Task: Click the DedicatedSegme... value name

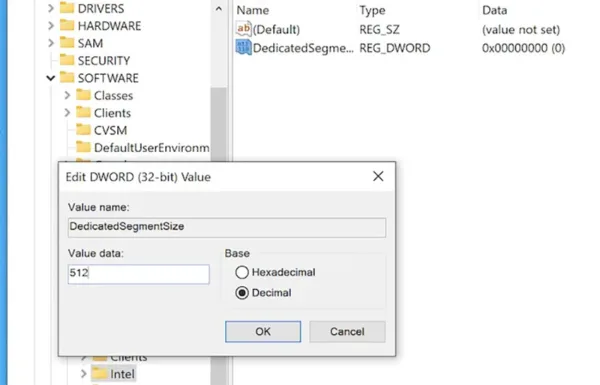Action: 303,48
